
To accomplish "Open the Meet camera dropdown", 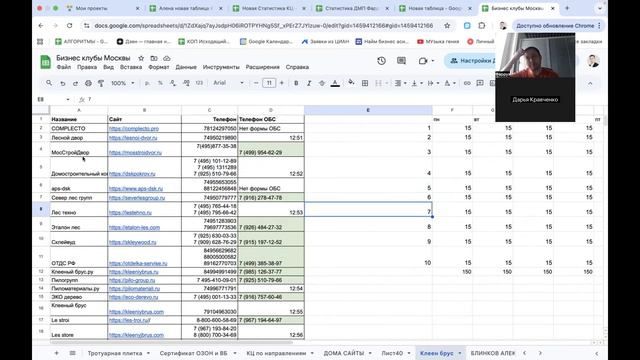I will (426, 61).
